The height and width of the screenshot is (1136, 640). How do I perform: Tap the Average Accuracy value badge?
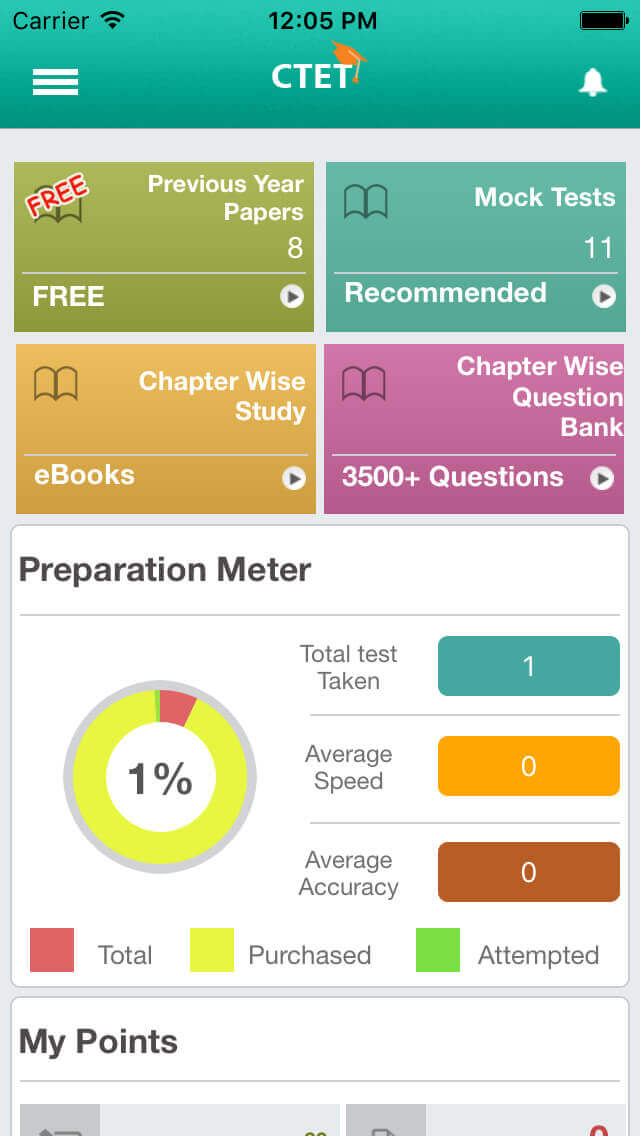point(528,872)
